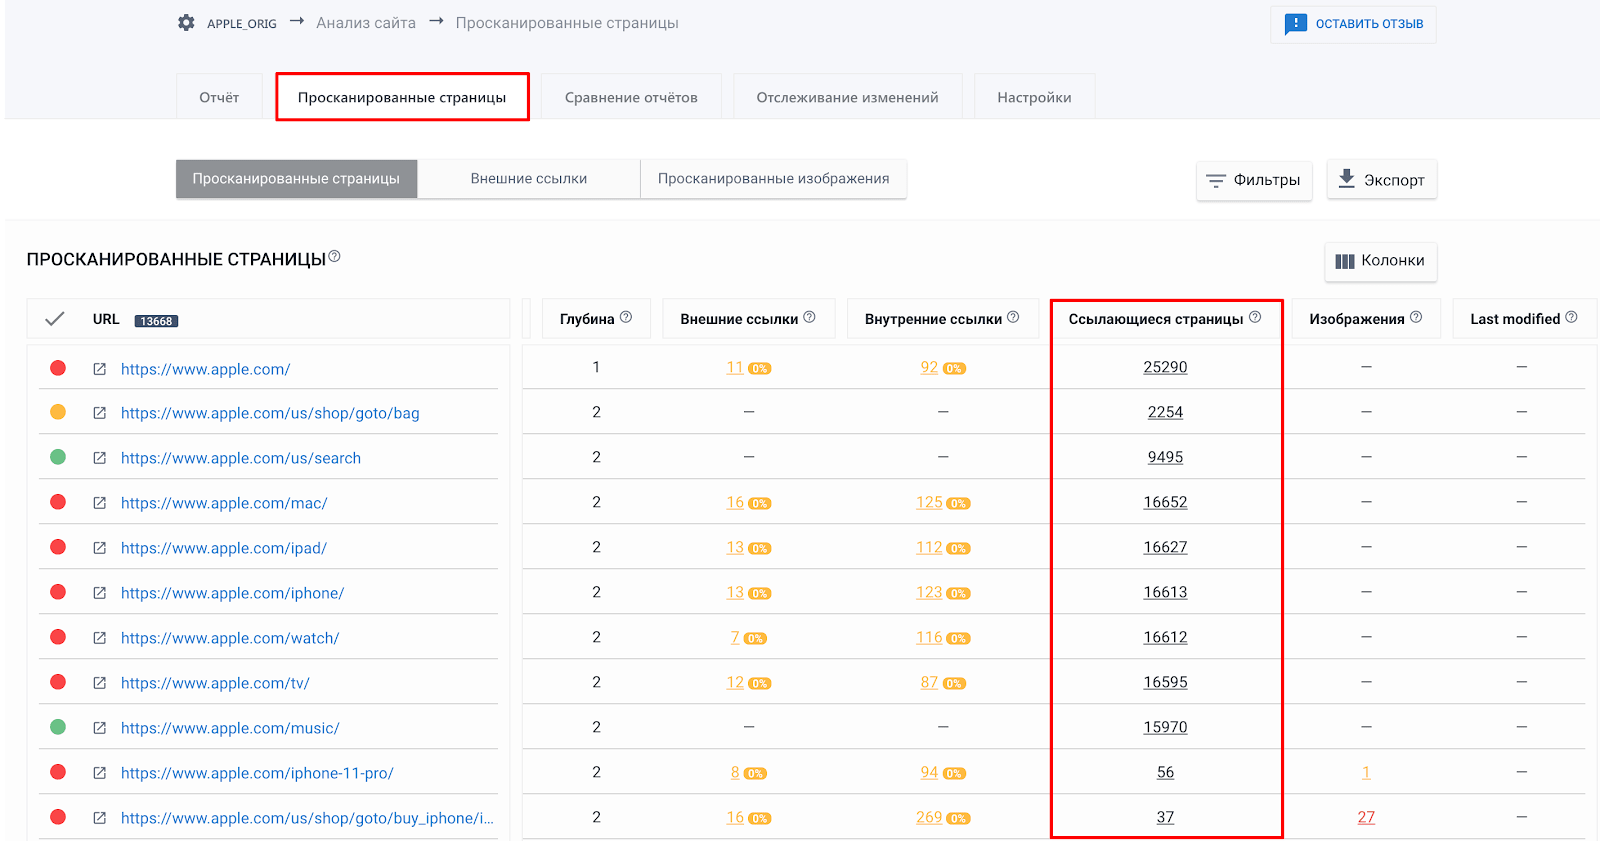This screenshot has width=1600, height=841.
Task: Click external links value 7 in /watch/ row
Action: tap(735, 637)
